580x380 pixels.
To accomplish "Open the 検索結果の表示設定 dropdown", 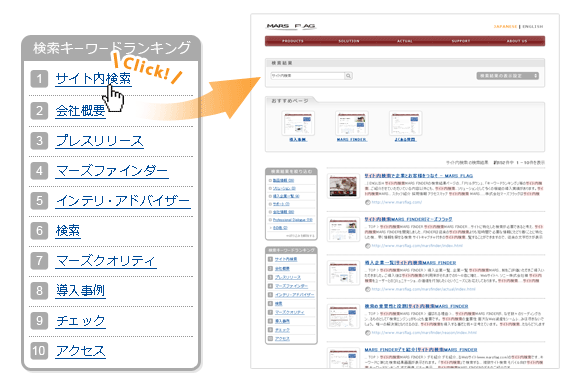I will [x=508, y=76].
